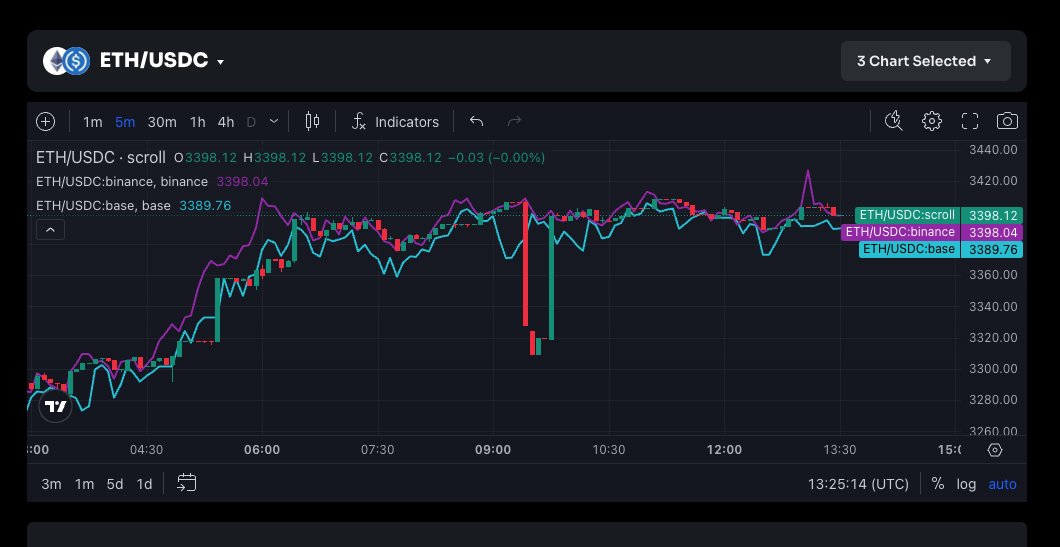Toggle logarithmic scale mode
The image size is (1060, 547).
[966, 484]
